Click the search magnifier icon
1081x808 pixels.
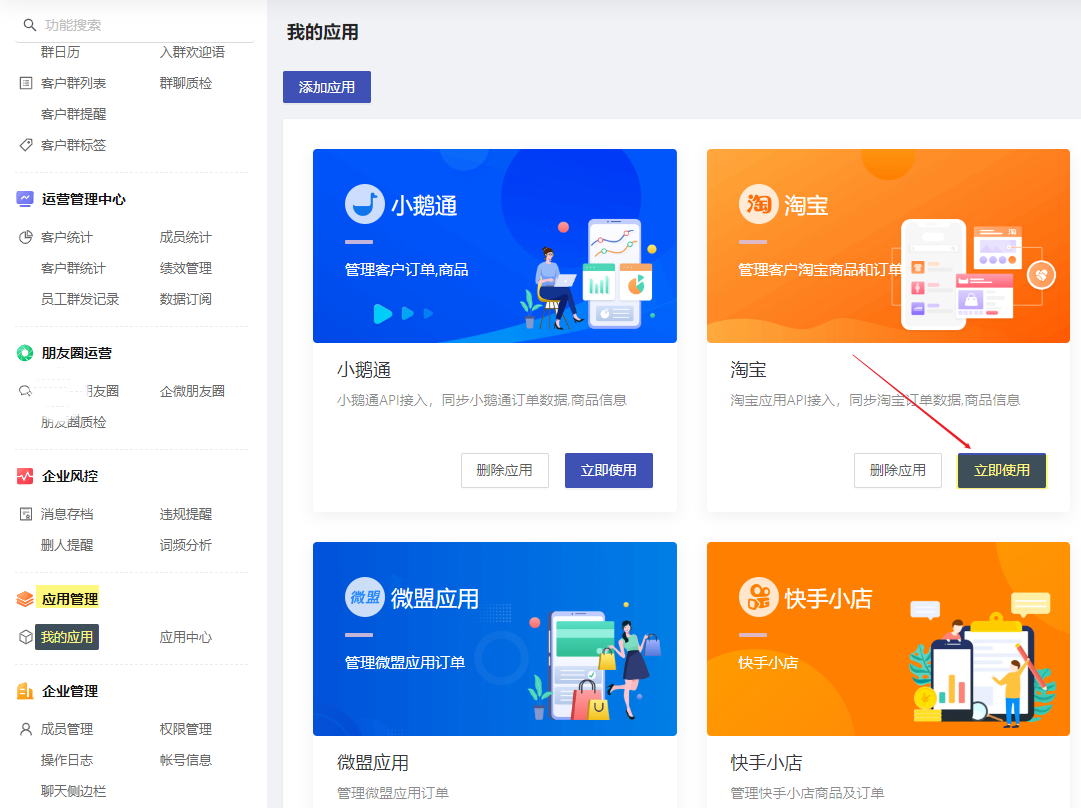pyautogui.click(x=30, y=25)
